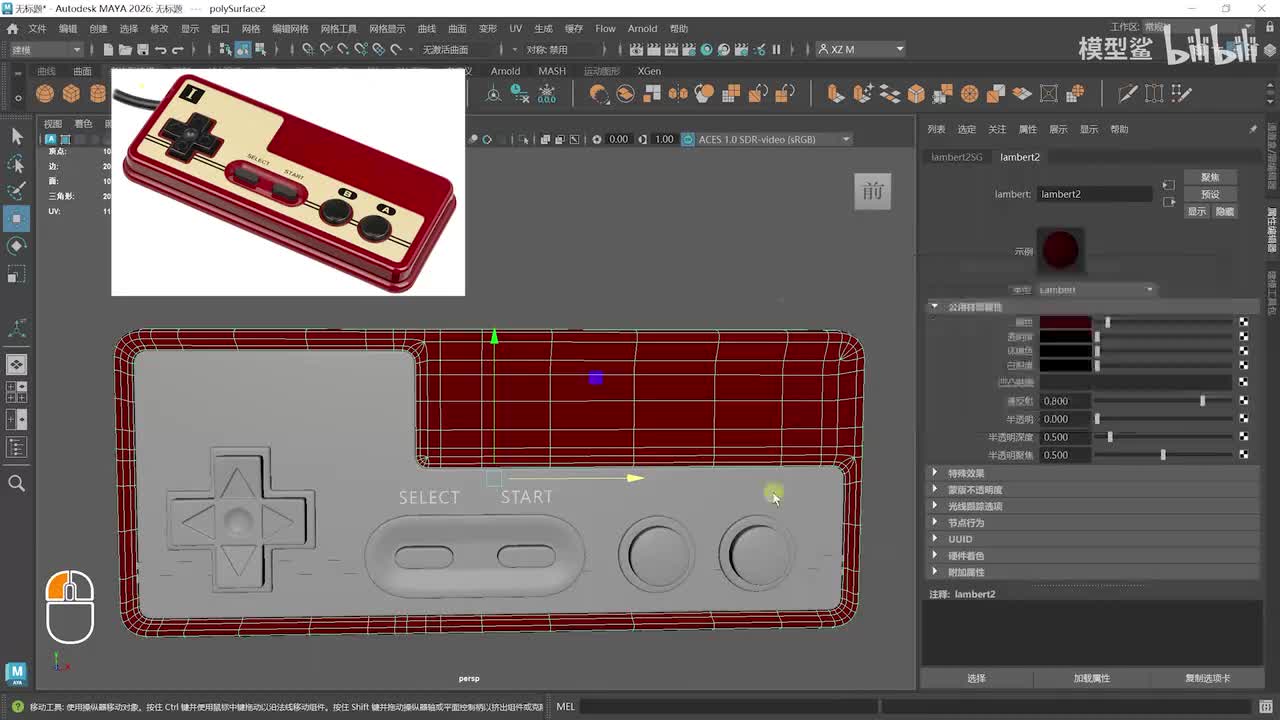Open the 文件 menu

(37, 29)
